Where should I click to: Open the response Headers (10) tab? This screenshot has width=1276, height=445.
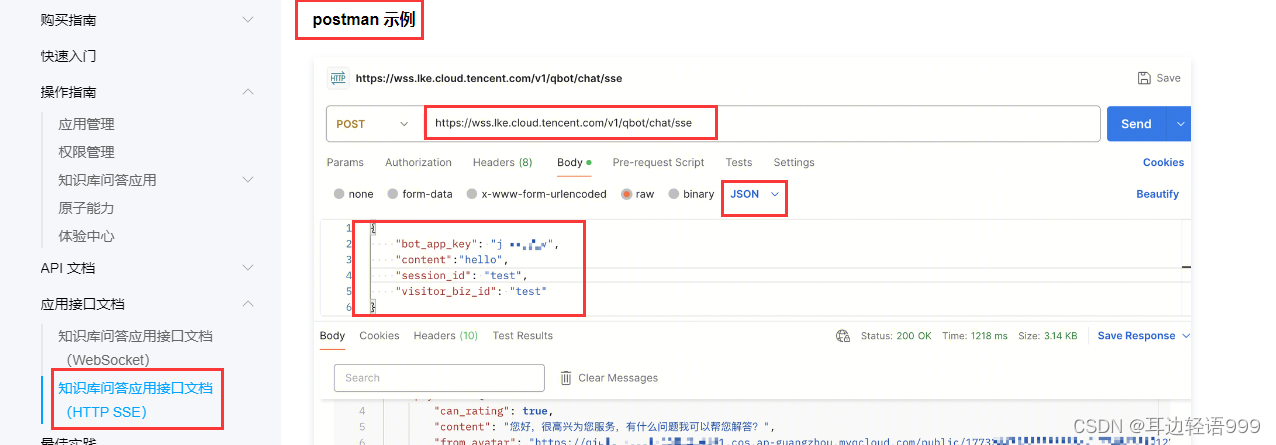445,336
